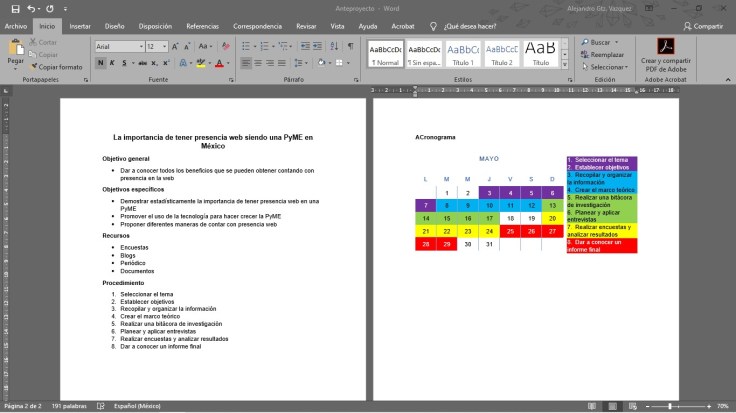Redo the last action
736x413 pixels.
point(50,8)
